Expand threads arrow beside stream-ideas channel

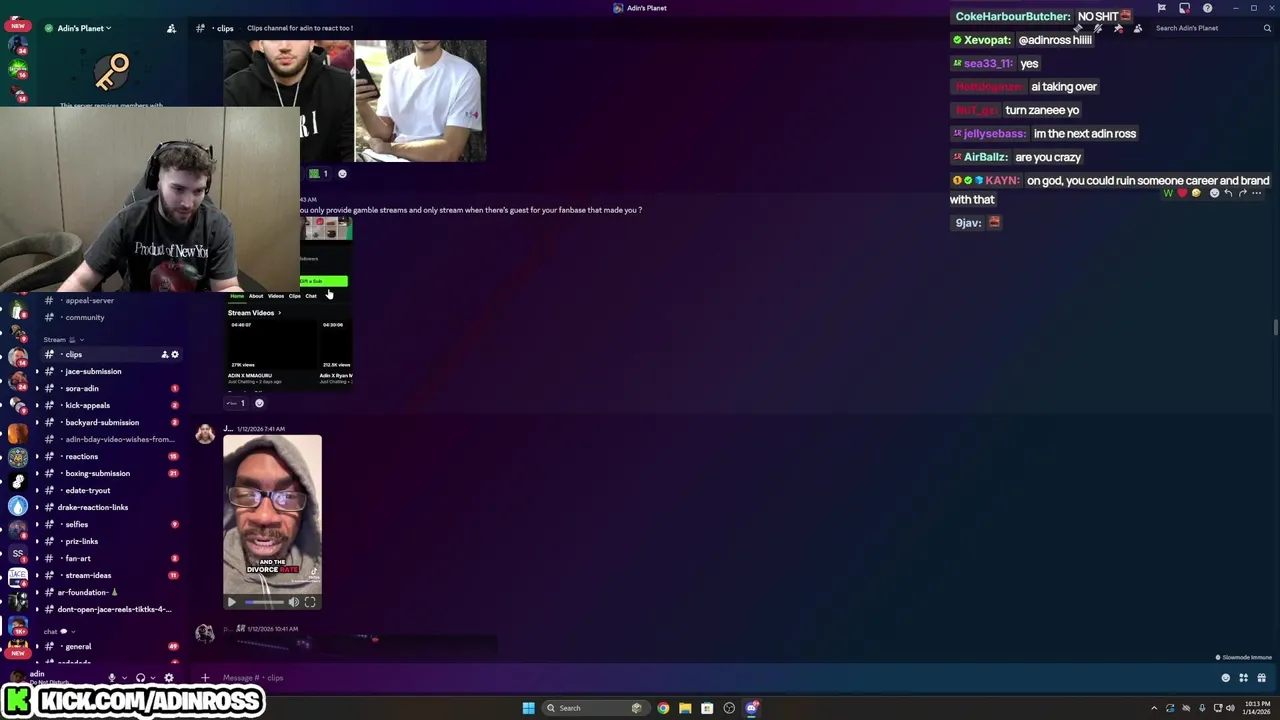(x=37, y=575)
